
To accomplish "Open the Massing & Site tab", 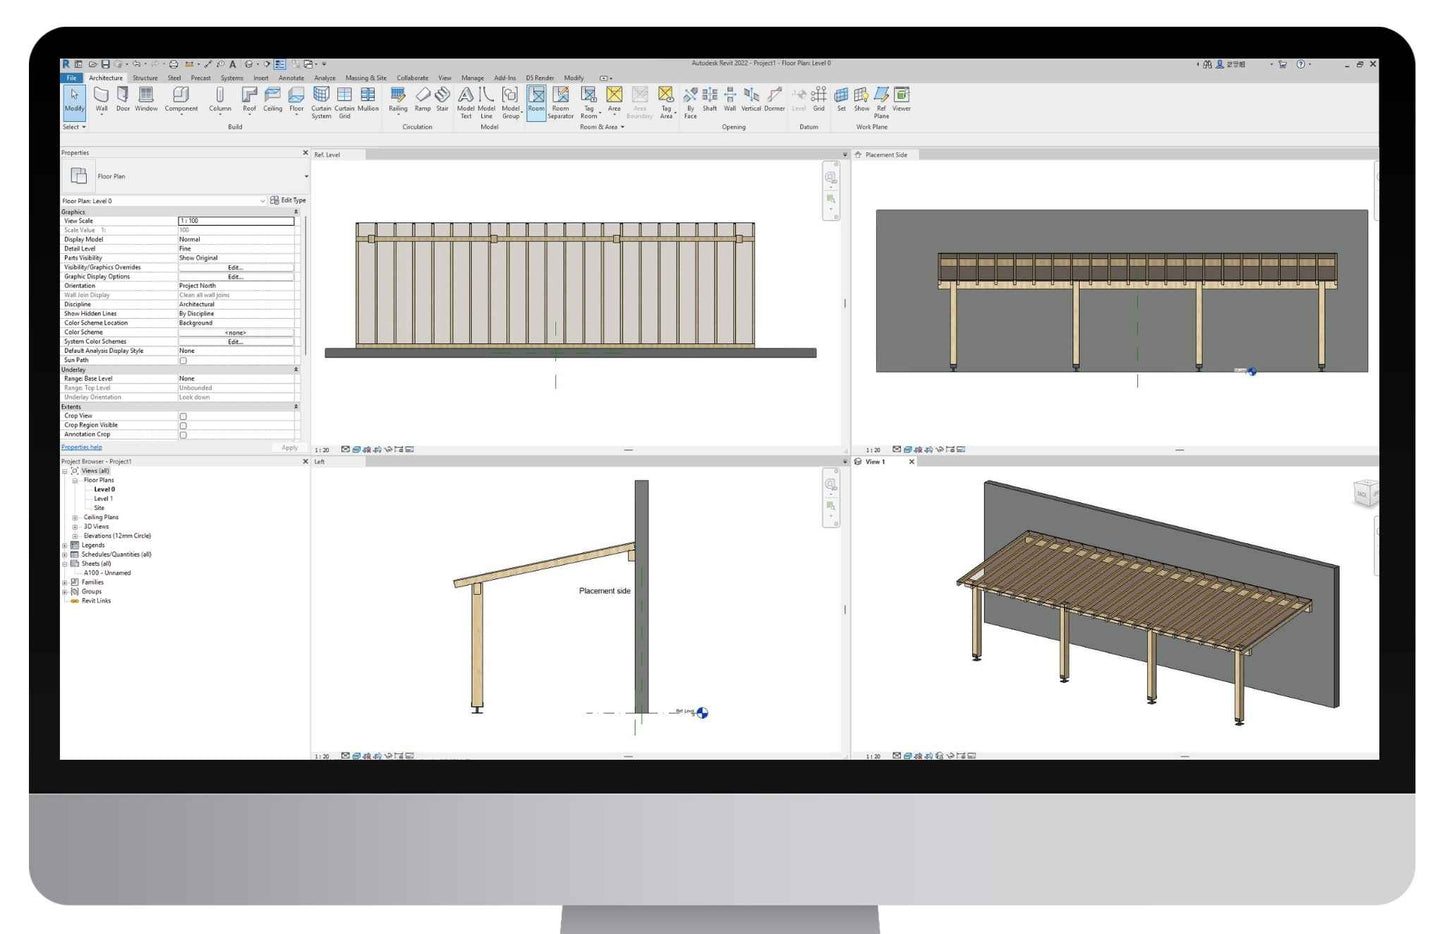I will [x=366, y=78].
